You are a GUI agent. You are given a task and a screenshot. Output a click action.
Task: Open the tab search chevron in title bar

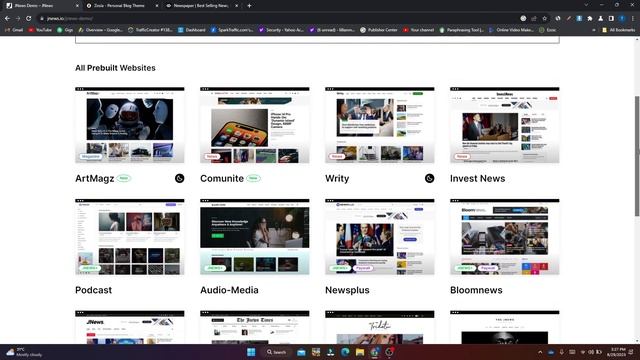pyautogui.click(x=586, y=5)
